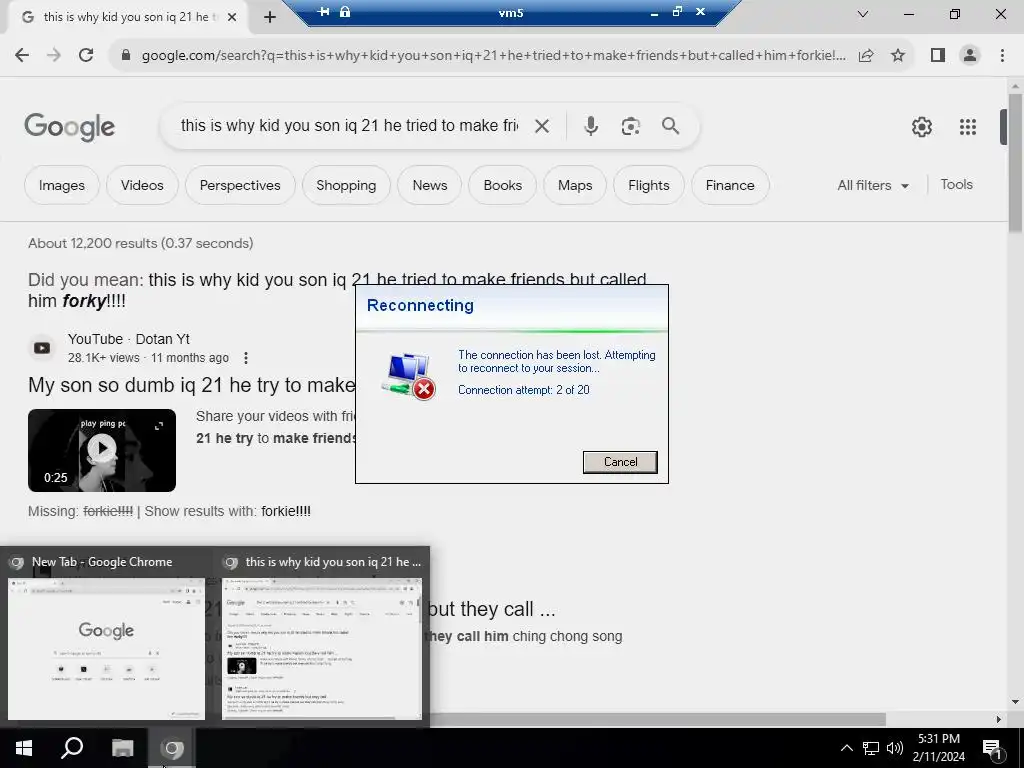Open Google quick settings gear
Screen dimensions: 1024x768
point(921,127)
